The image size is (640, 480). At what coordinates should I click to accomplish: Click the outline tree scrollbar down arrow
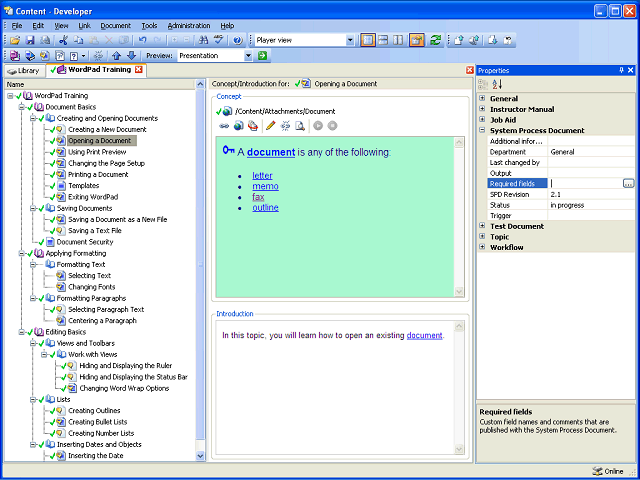[200, 456]
